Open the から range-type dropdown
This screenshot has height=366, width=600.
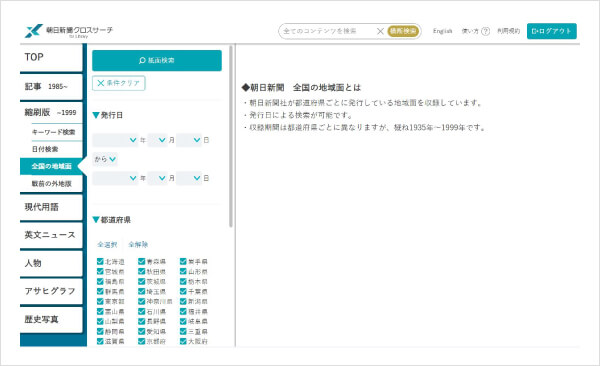pos(105,159)
